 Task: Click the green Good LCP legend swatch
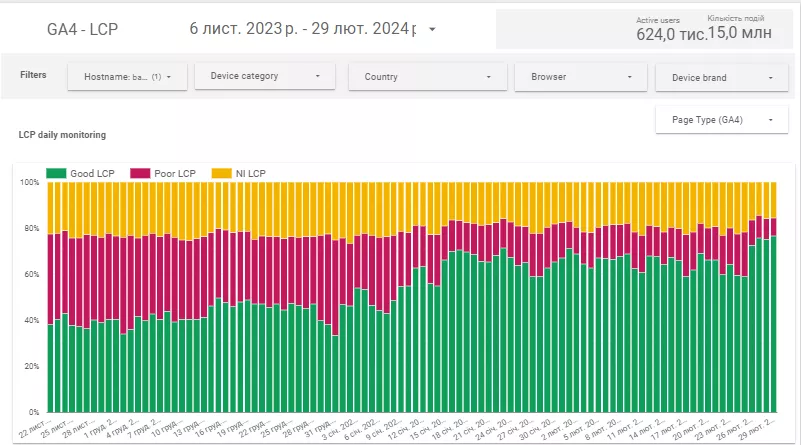(x=56, y=173)
